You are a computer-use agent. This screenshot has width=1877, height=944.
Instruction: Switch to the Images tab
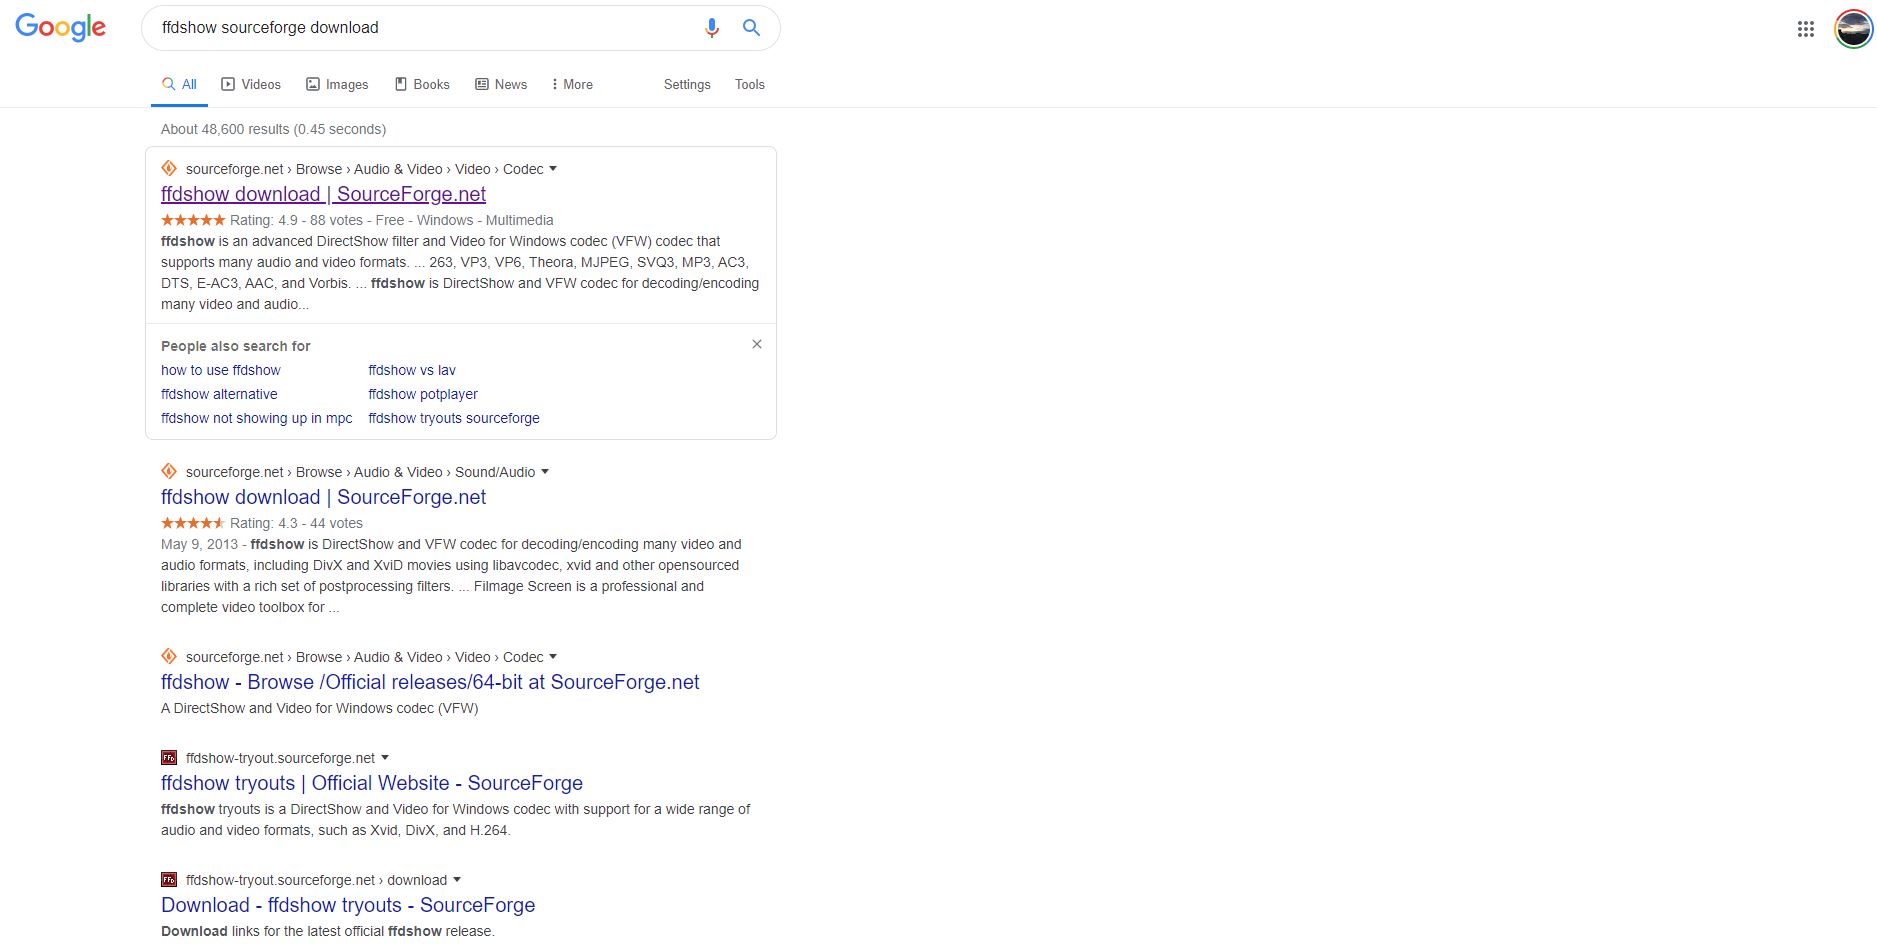click(x=337, y=84)
